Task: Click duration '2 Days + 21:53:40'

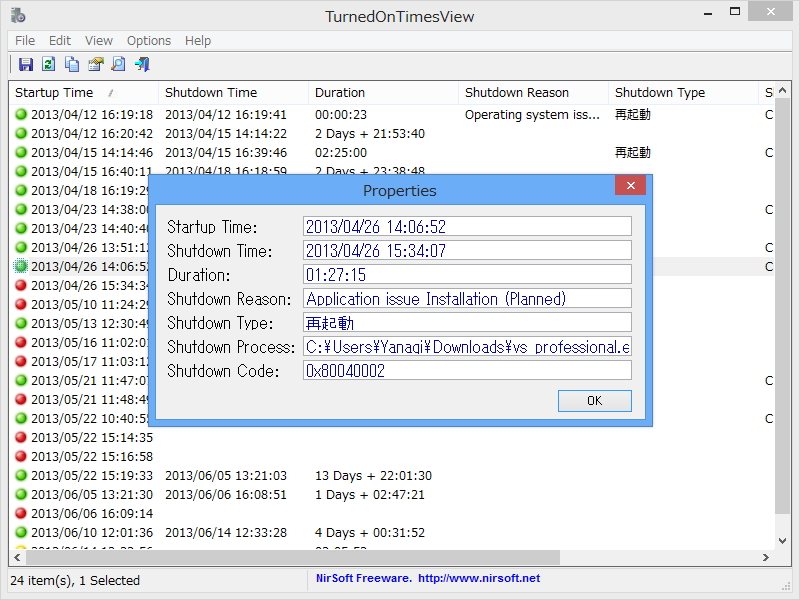Action: 370,134
